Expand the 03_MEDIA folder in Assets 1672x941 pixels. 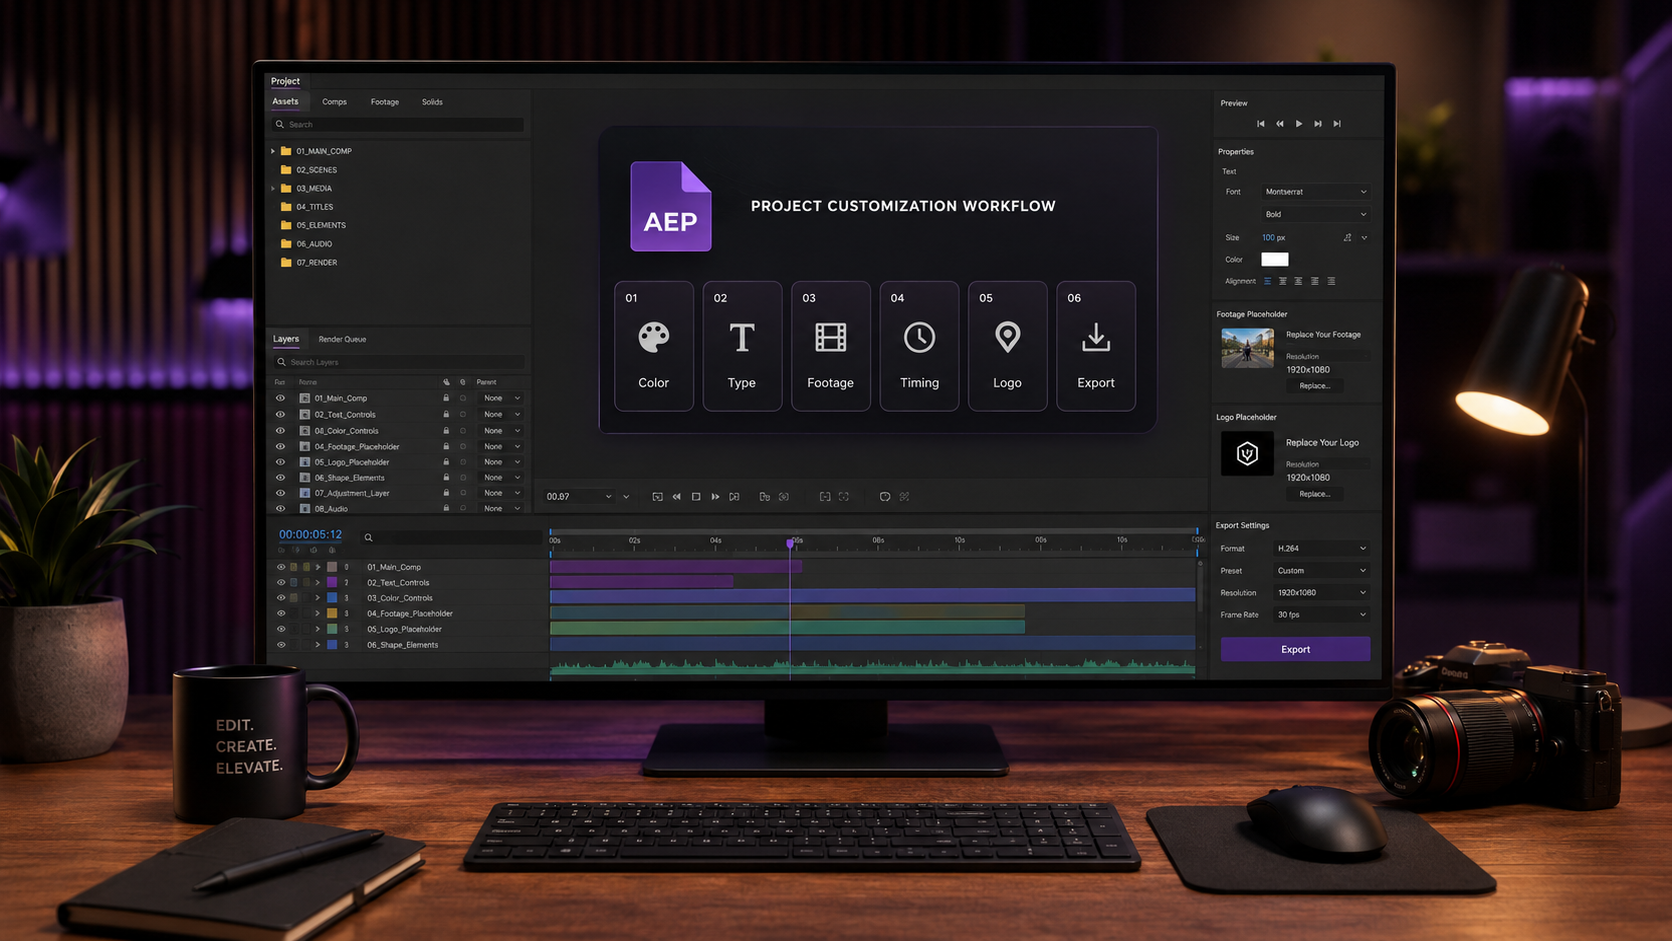point(273,188)
